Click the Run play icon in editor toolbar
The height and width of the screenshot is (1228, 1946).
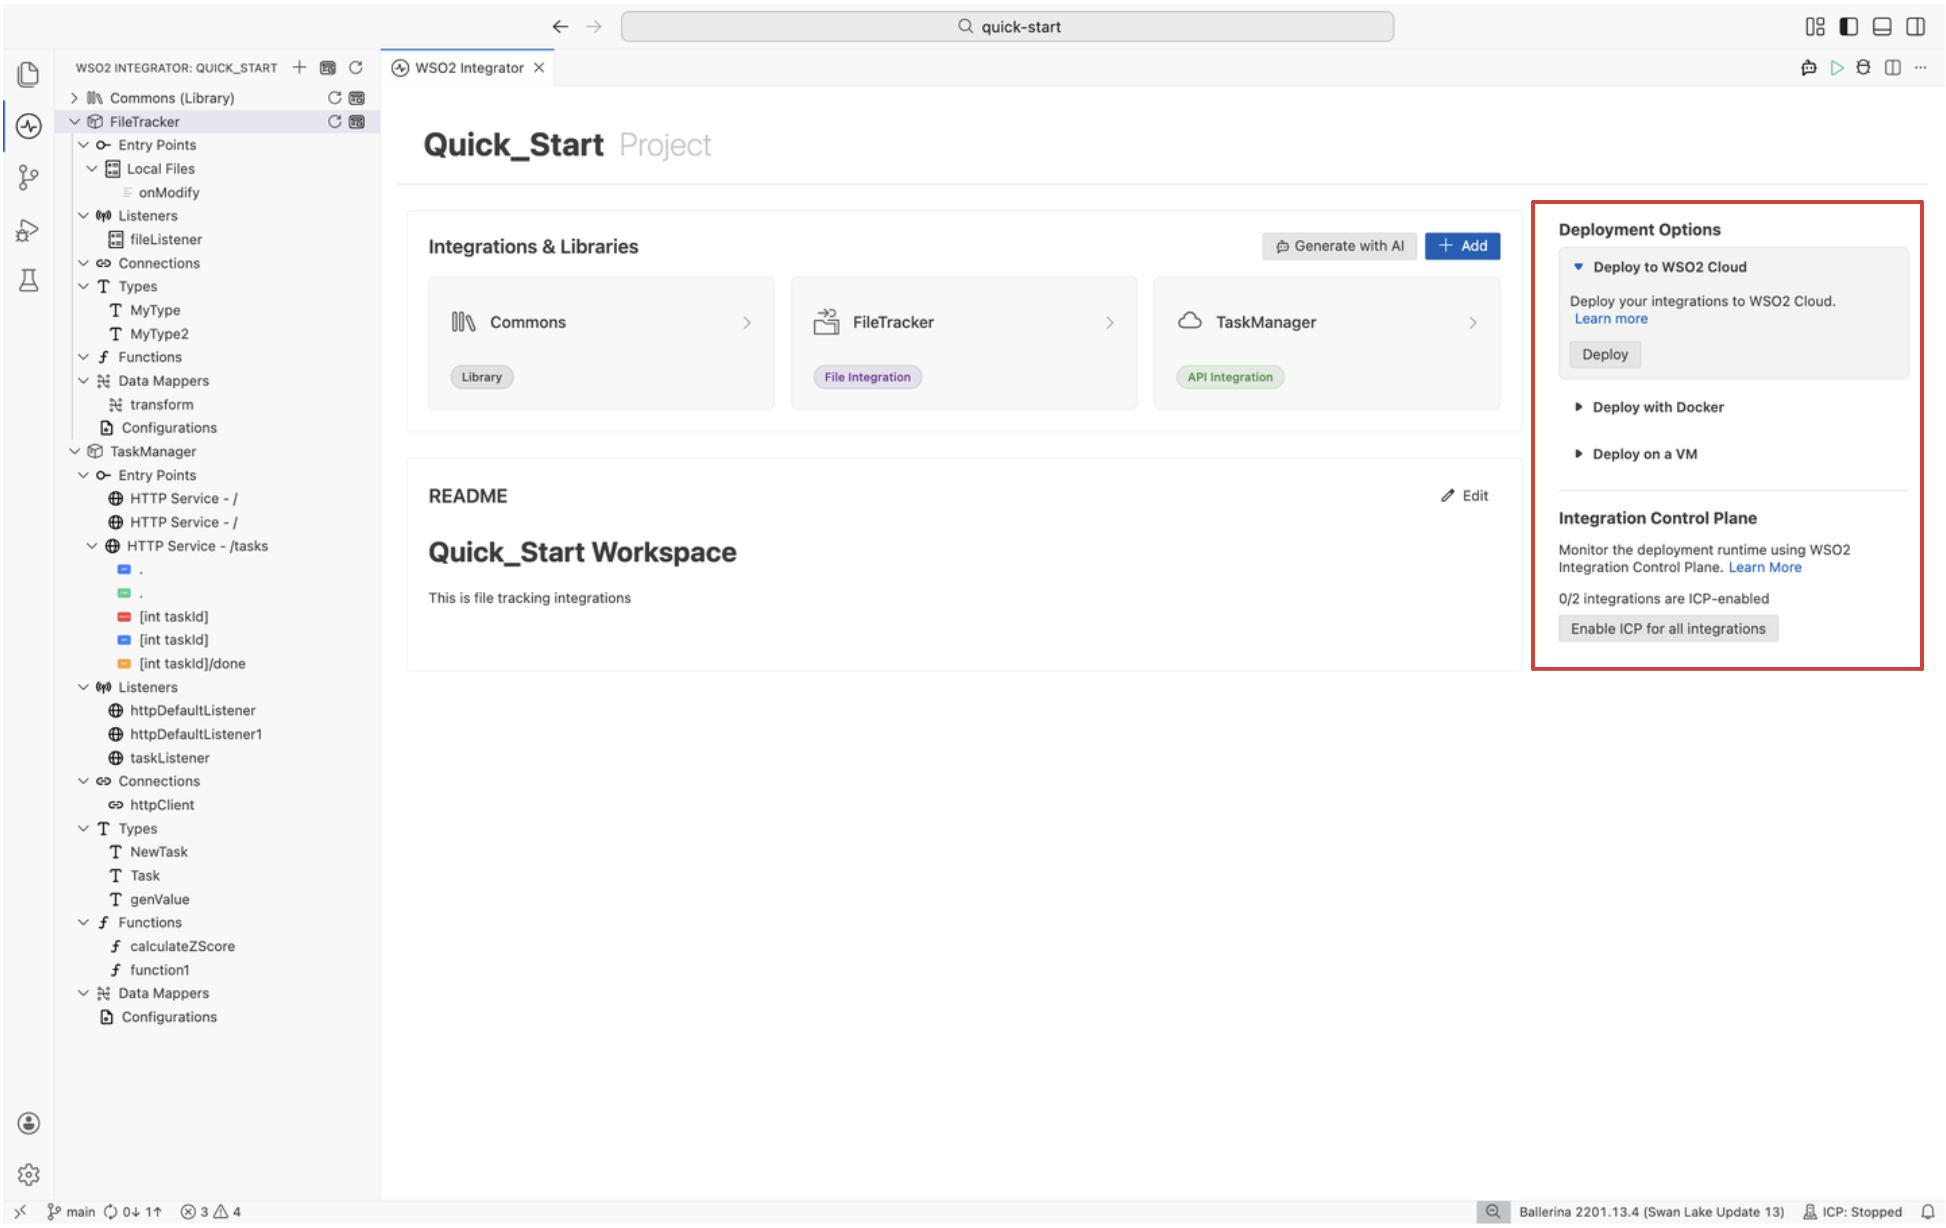point(1836,68)
